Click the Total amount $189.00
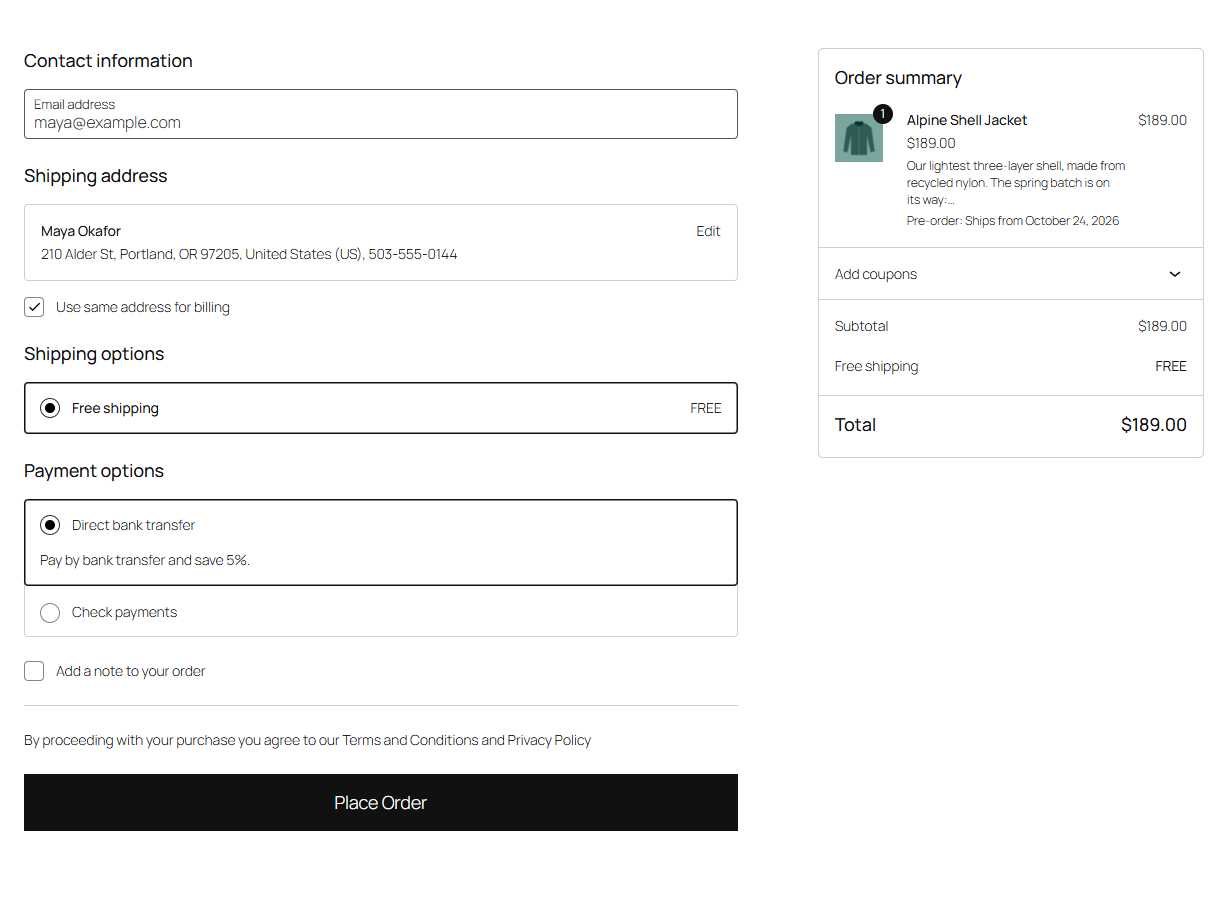The width and height of the screenshot is (1228, 907). (x=1154, y=425)
